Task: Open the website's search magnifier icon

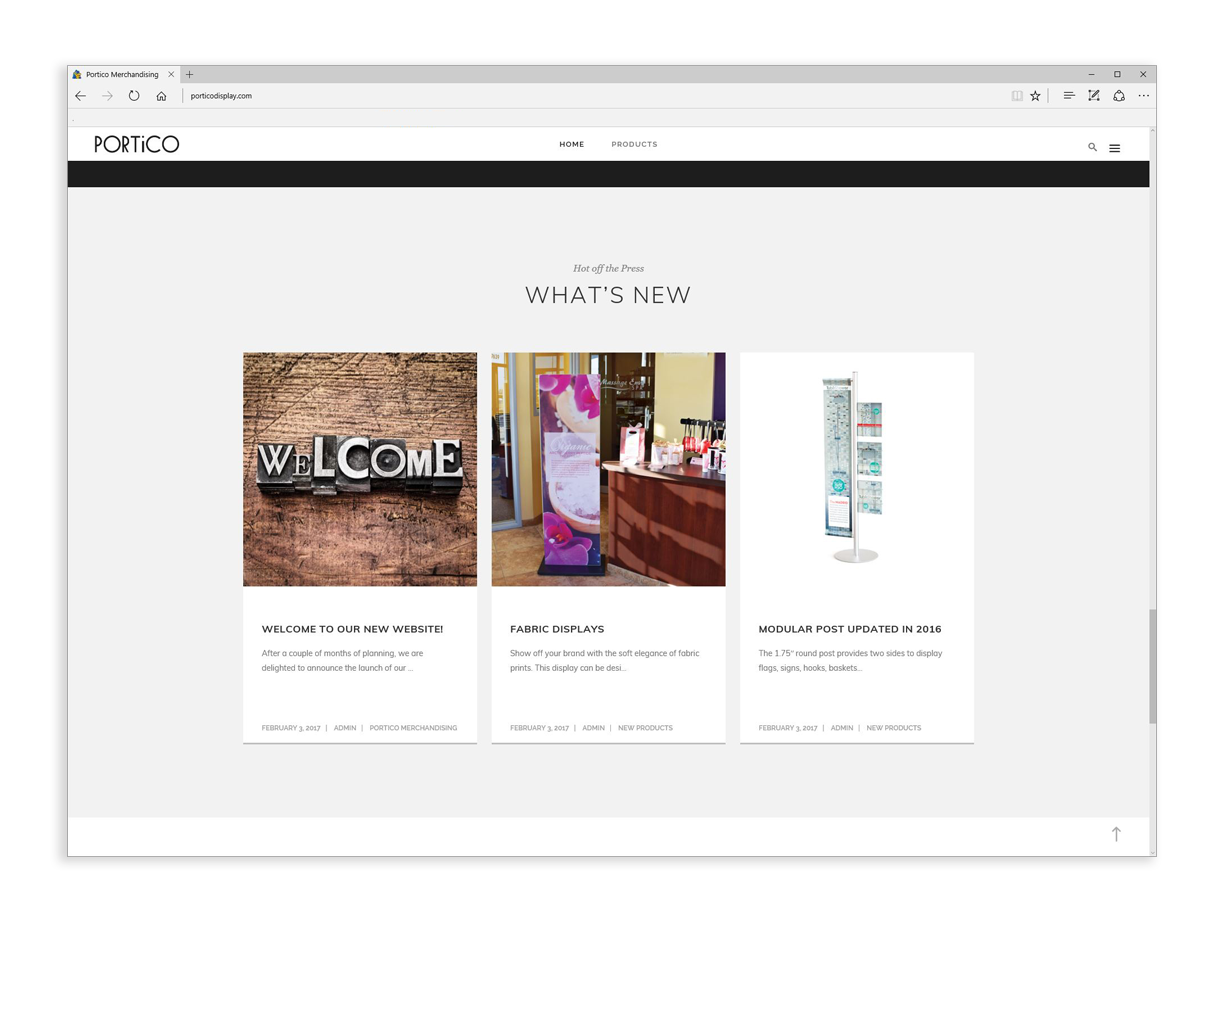Action: click(1092, 146)
